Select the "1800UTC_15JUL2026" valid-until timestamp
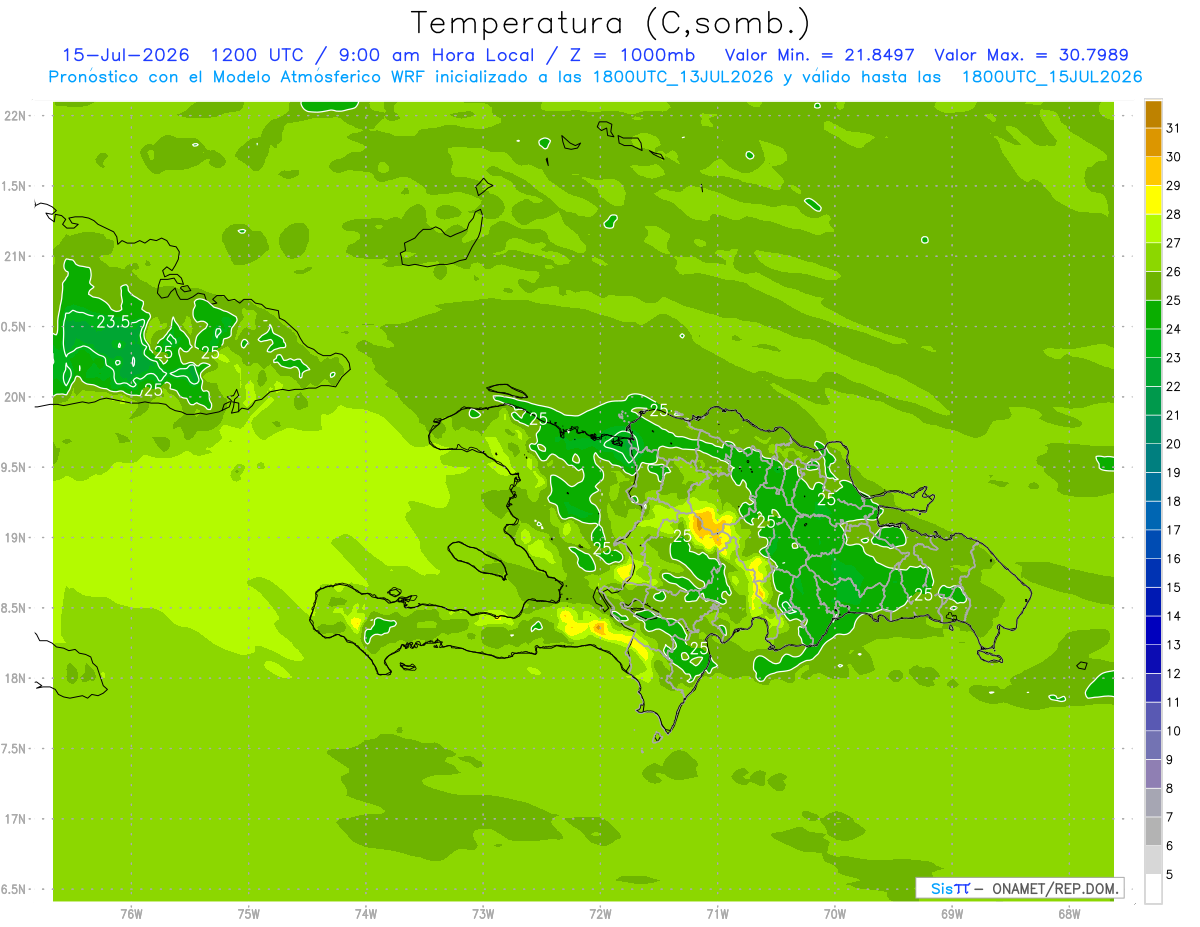1200x927 pixels. tap(1052, 77)
